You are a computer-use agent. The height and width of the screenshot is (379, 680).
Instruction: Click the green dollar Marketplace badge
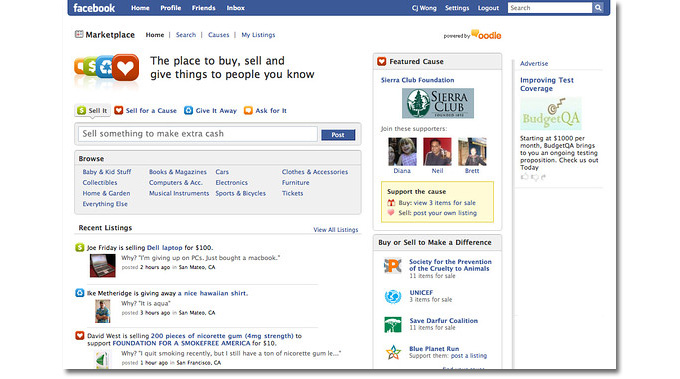coord(90,66)
